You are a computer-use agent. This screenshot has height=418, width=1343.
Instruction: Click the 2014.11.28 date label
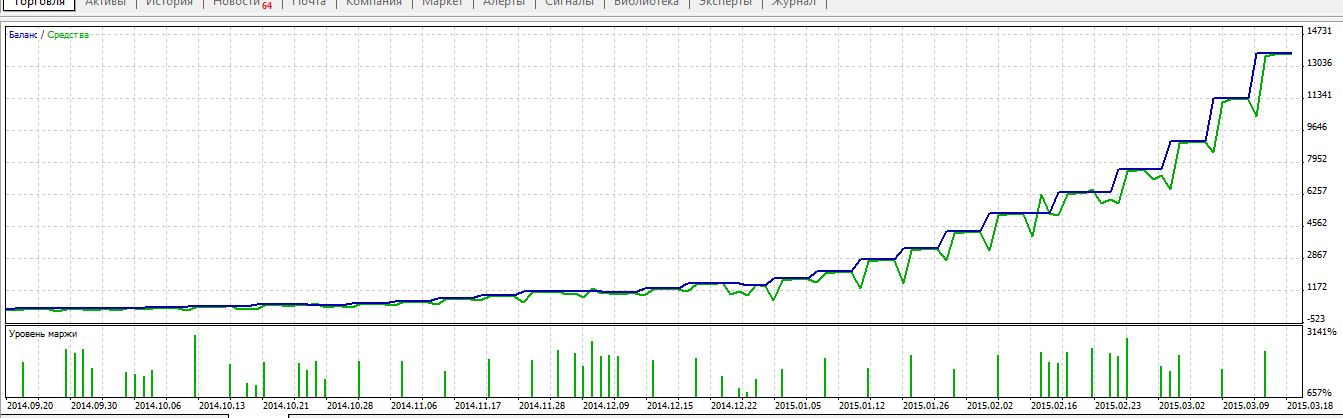(x=541, y=406)
